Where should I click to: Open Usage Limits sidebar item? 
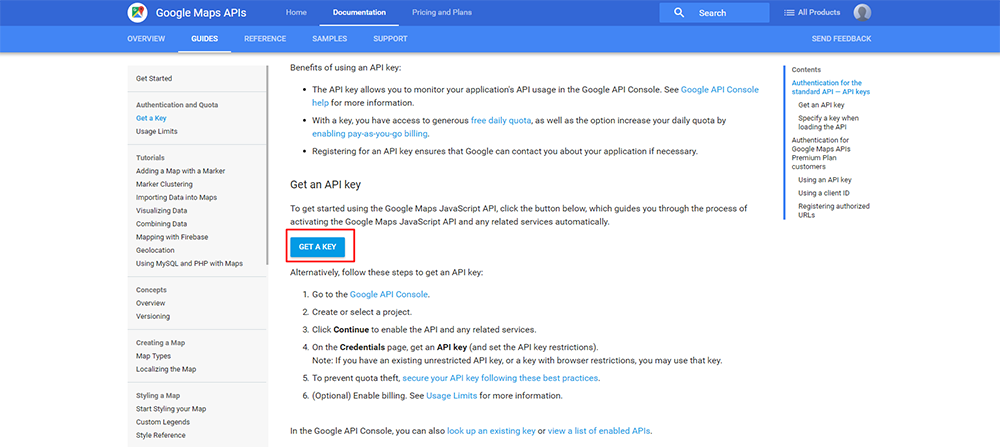click(156, 131)
